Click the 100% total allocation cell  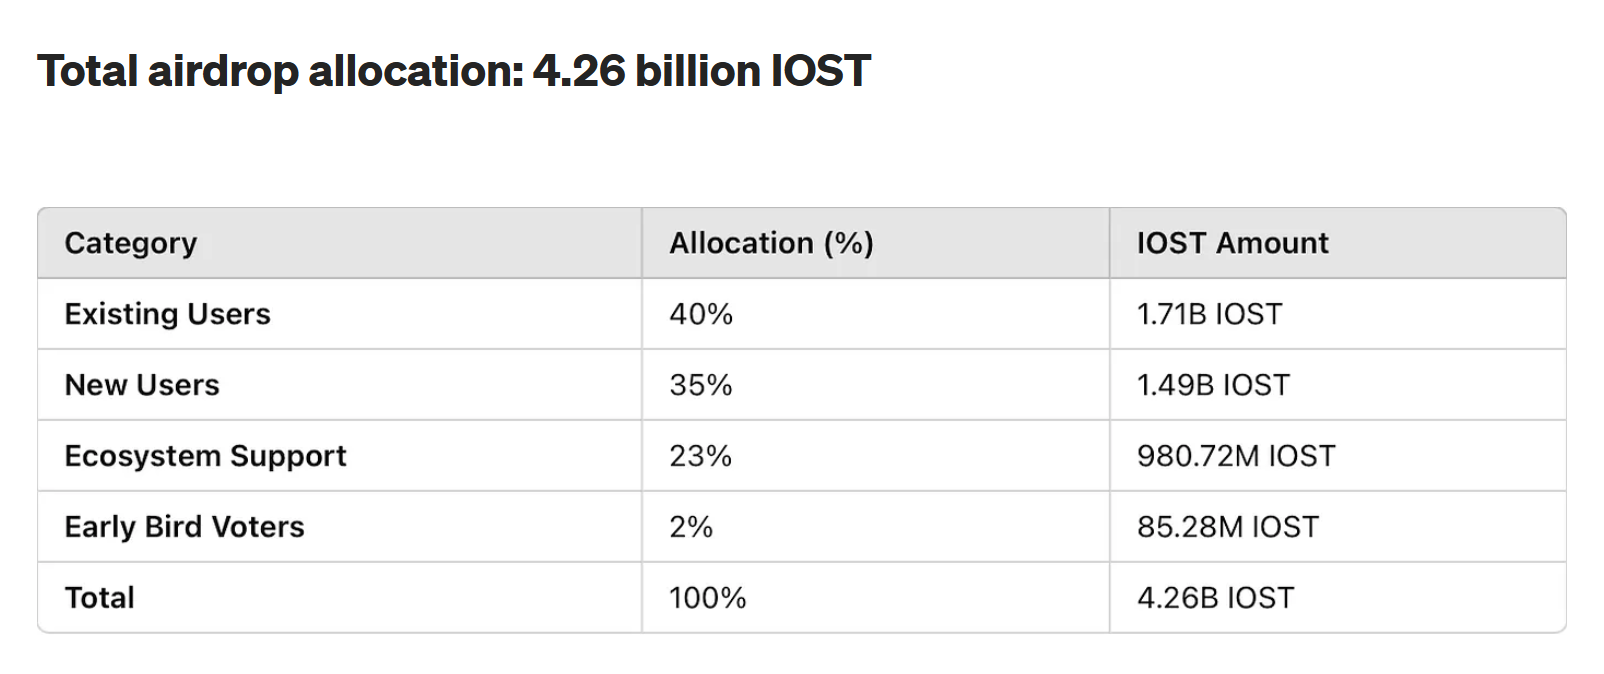click(x=707, y=598)
